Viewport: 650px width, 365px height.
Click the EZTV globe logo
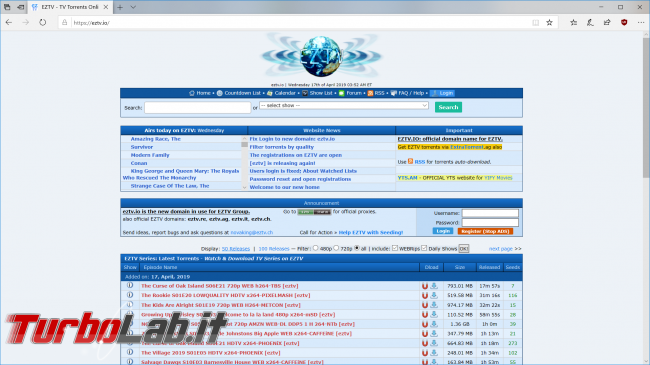coord(321,56)
